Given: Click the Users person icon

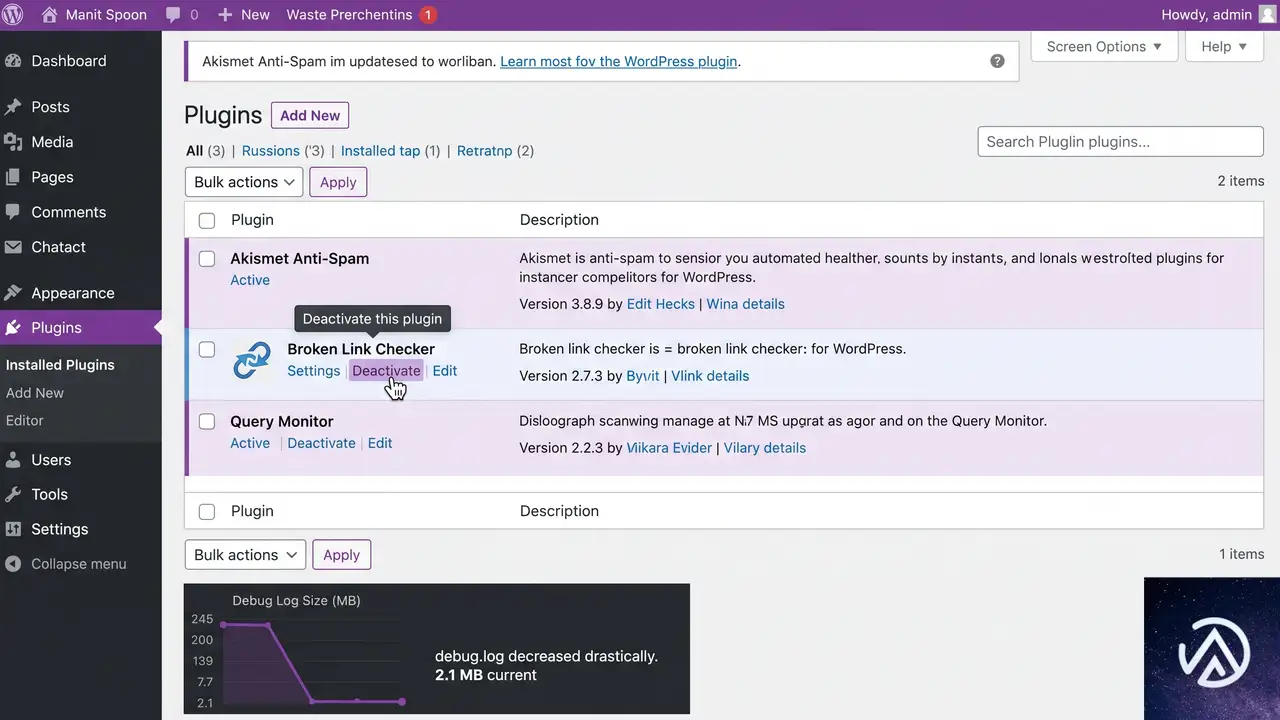Looking at the screenshot, I should 13,460.
